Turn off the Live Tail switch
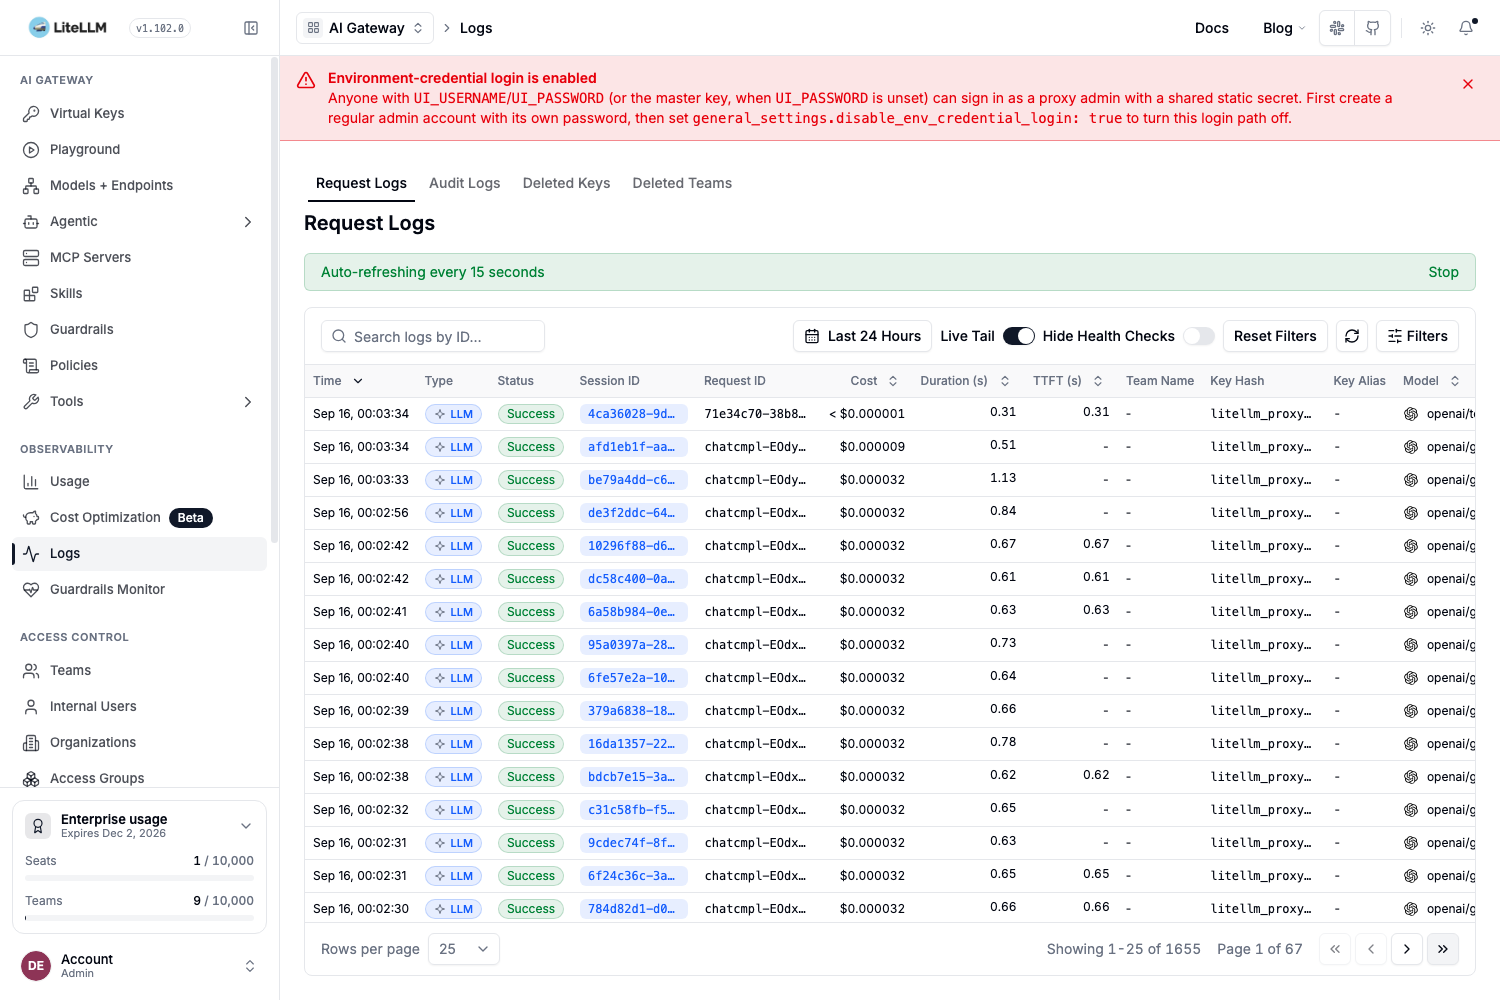Viewport: 1500px width, 1000px height. tap(1019, 336)
